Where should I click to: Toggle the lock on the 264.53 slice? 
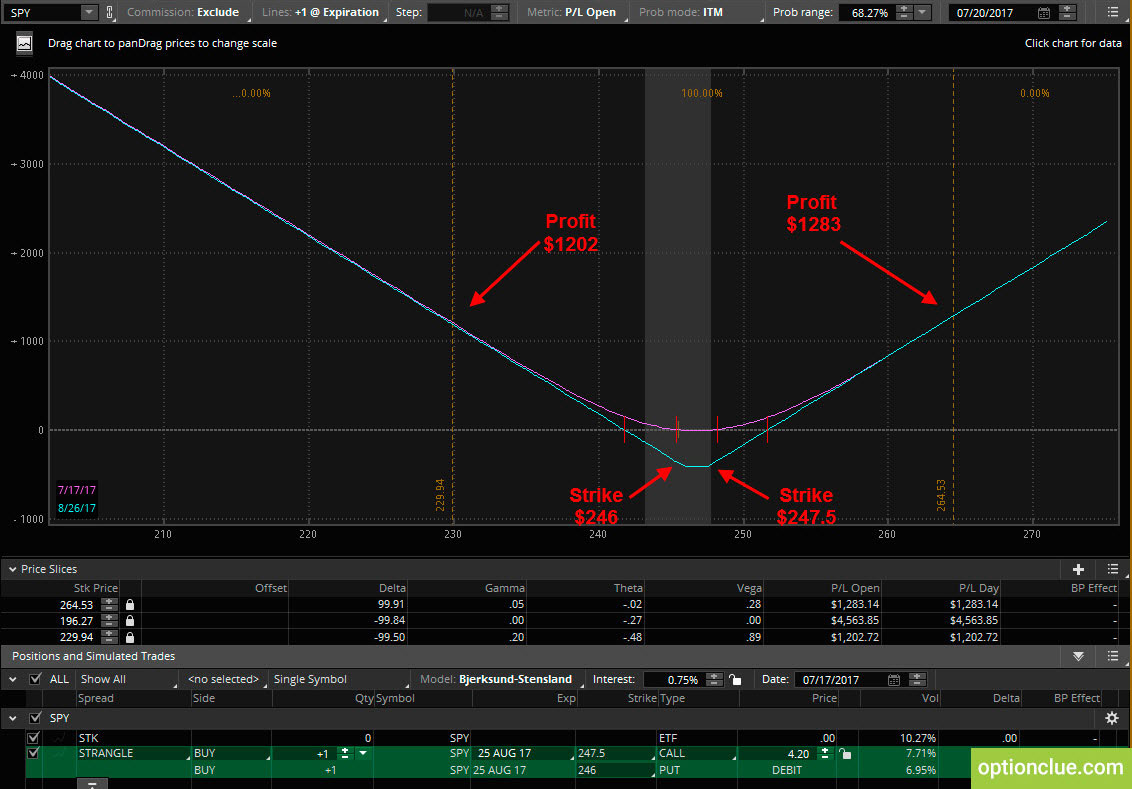[x=130, y=605]
